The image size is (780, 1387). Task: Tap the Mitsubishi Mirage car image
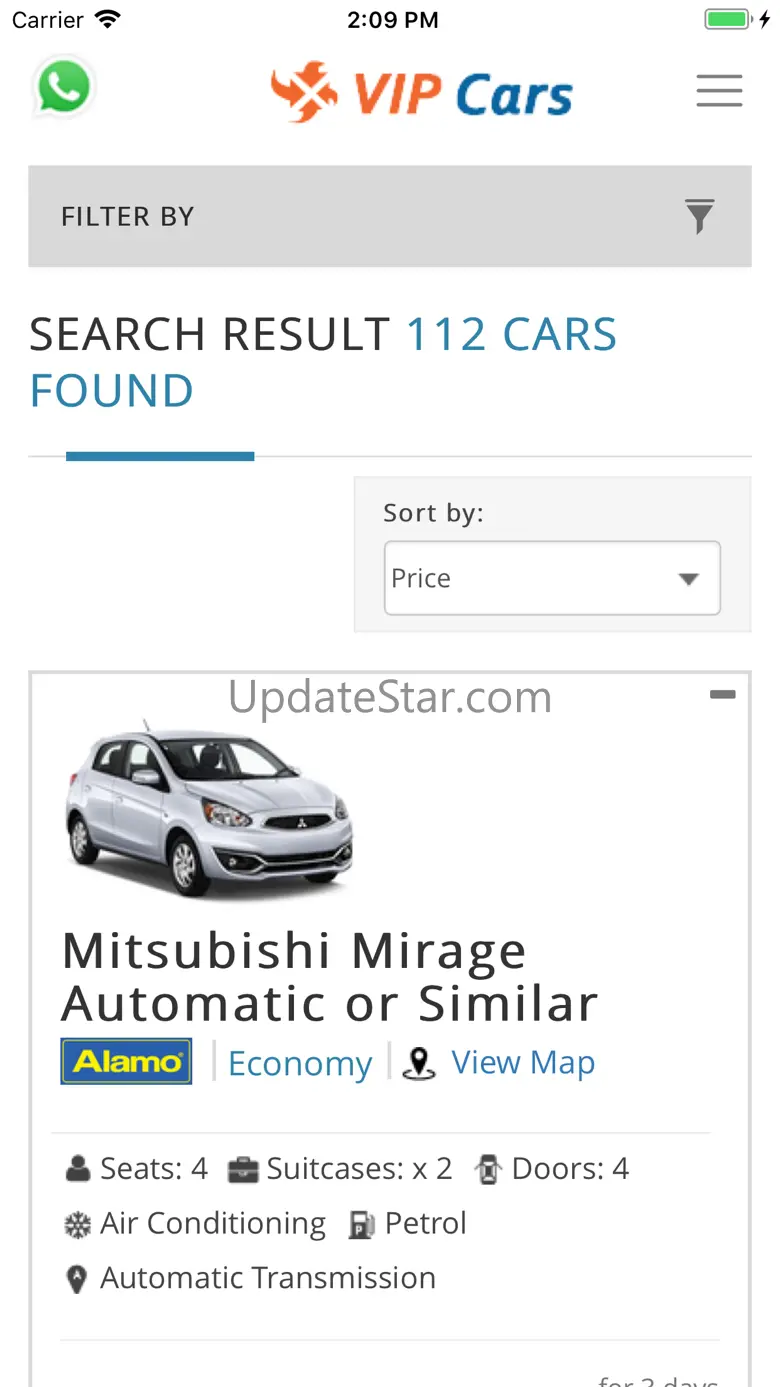point(208,808)
